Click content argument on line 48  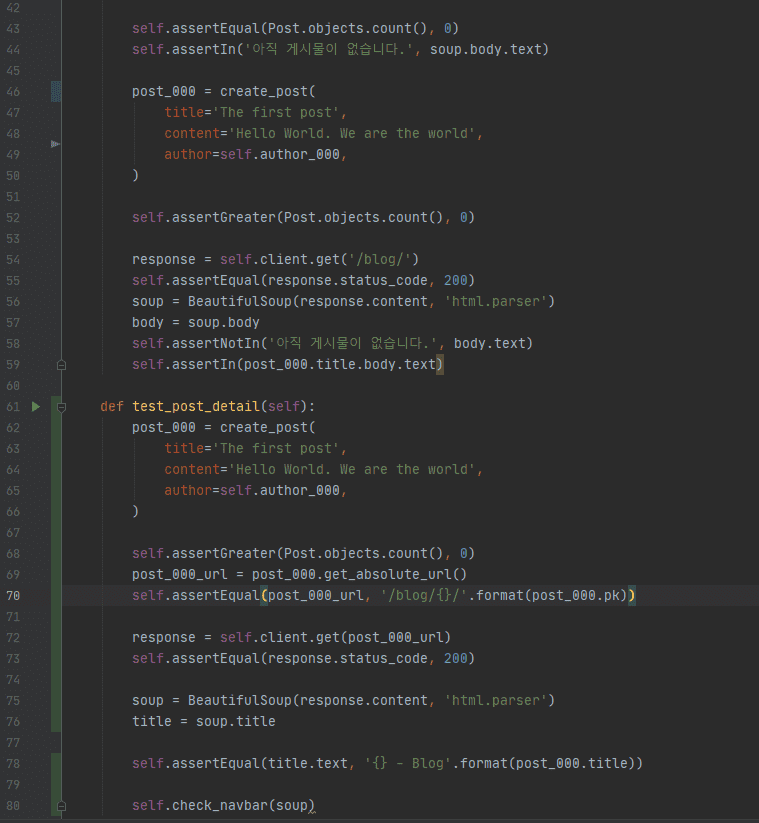coord(192,133)
